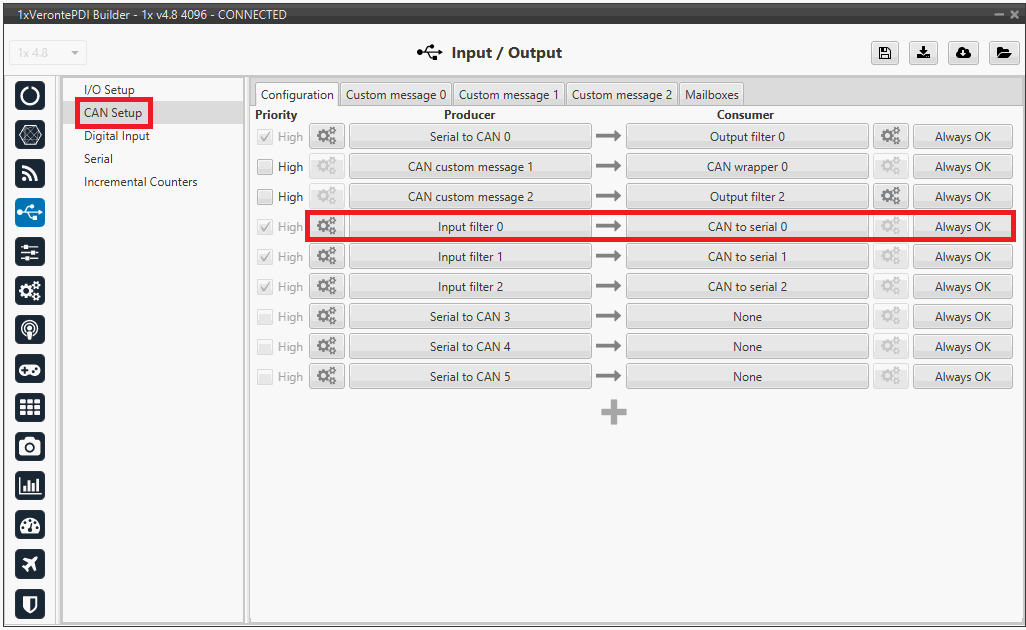Viewport: 1026px width, 630px height.
Task: Toggle High priority checkbox for CAN custom message 2
Action: tap(265, 197)
